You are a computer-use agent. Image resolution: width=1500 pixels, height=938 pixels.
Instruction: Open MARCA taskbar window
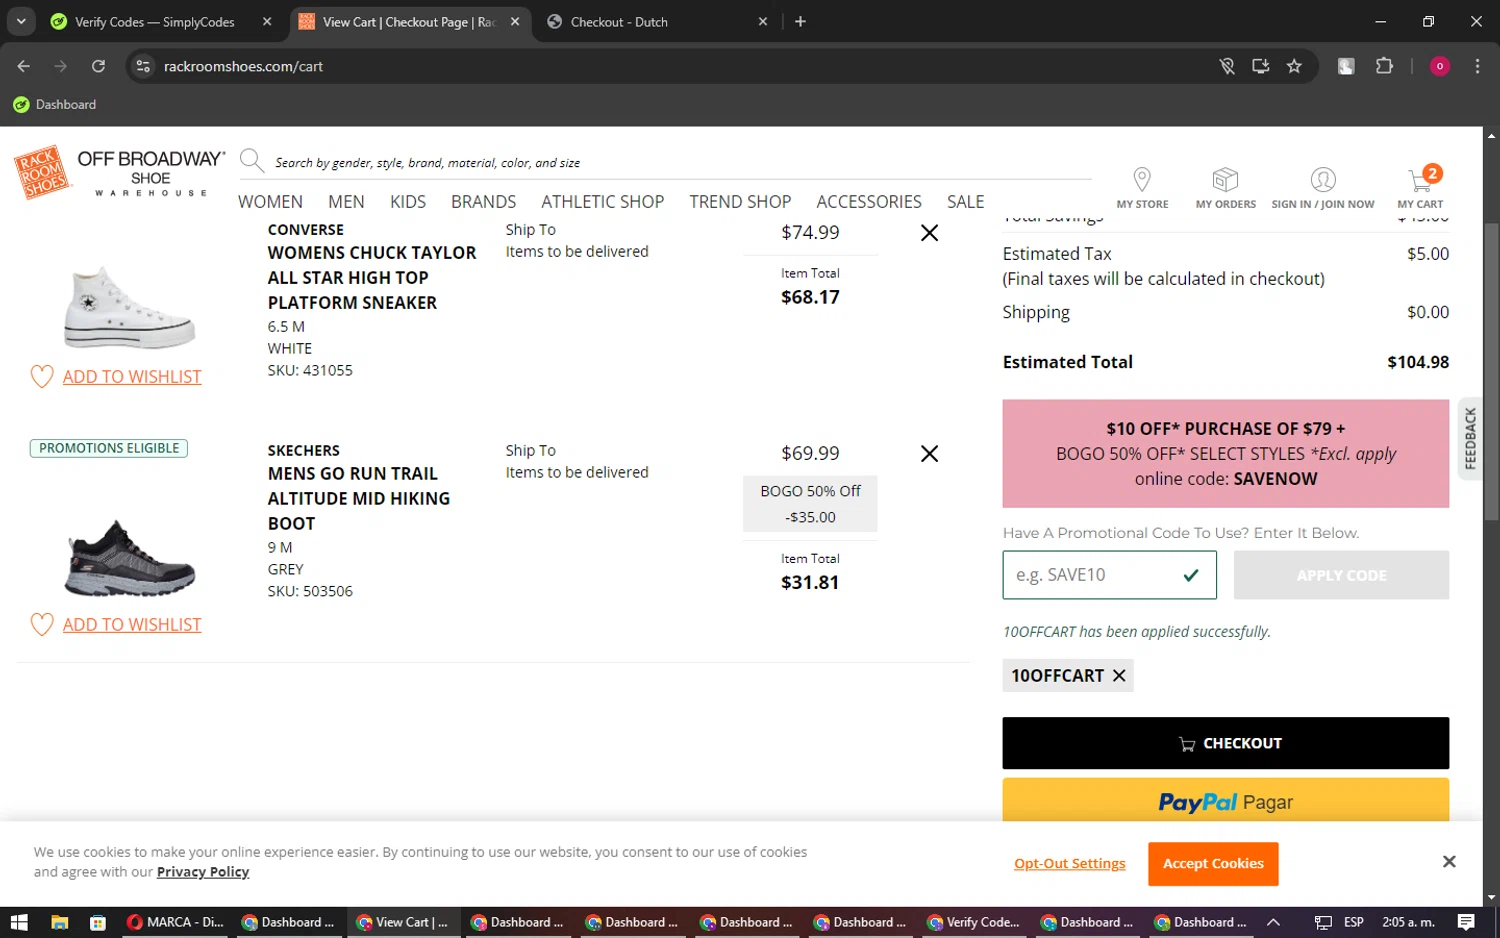pyautogui.click(x=175, y=922)
